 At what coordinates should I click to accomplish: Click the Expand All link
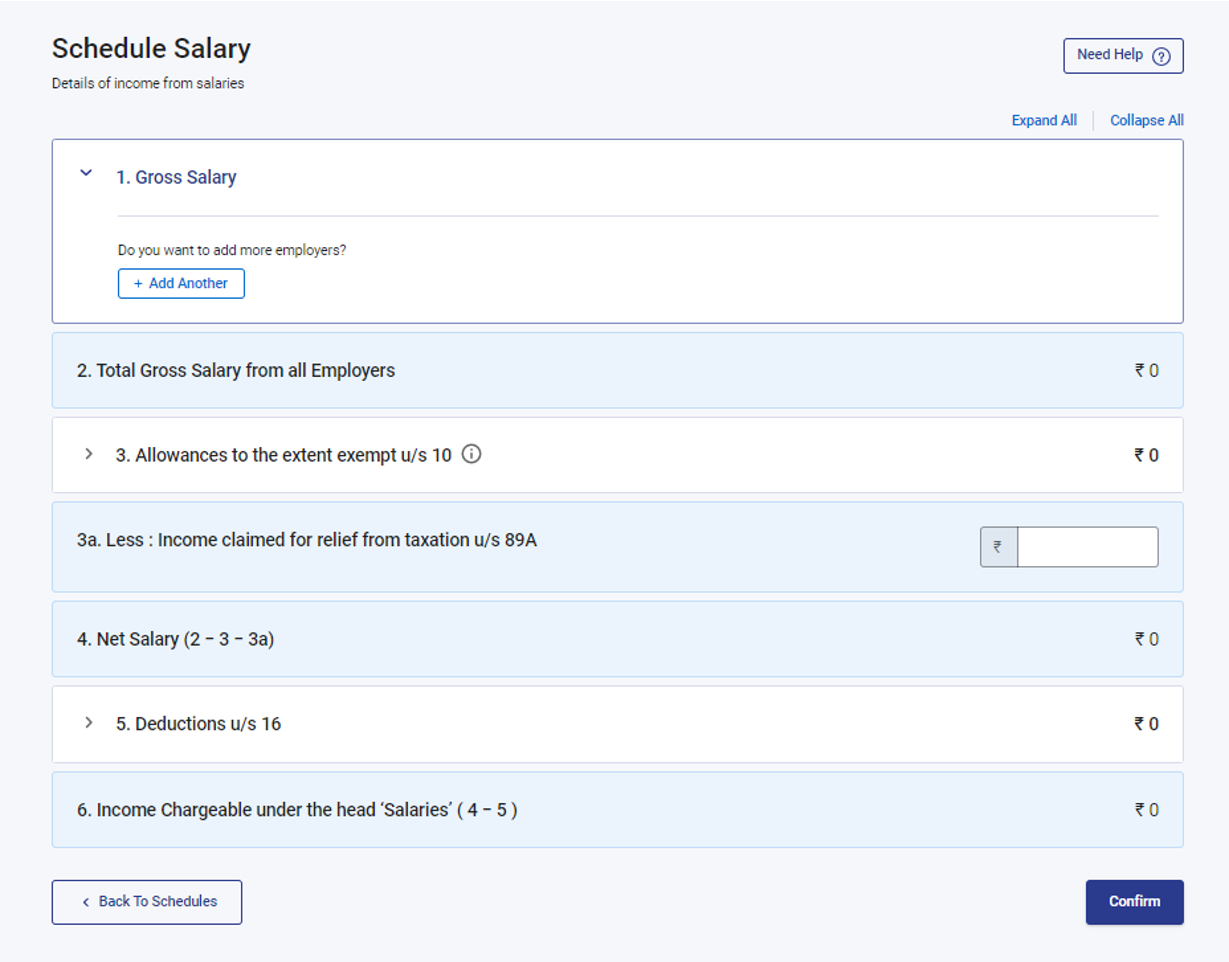pos(1044,120)
